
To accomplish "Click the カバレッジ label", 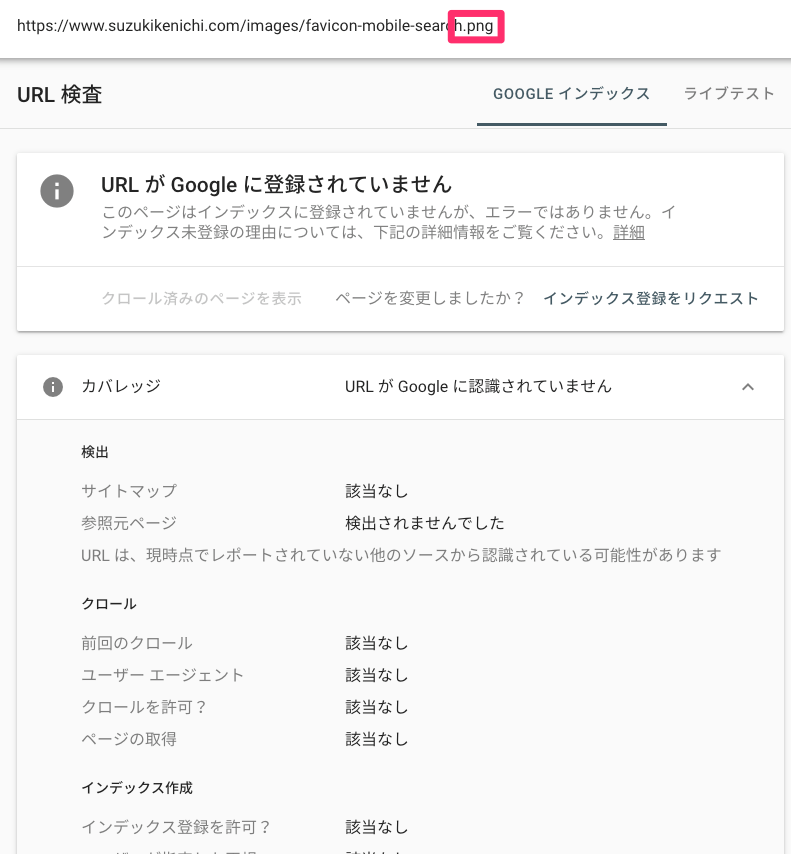I will point(121,386).
